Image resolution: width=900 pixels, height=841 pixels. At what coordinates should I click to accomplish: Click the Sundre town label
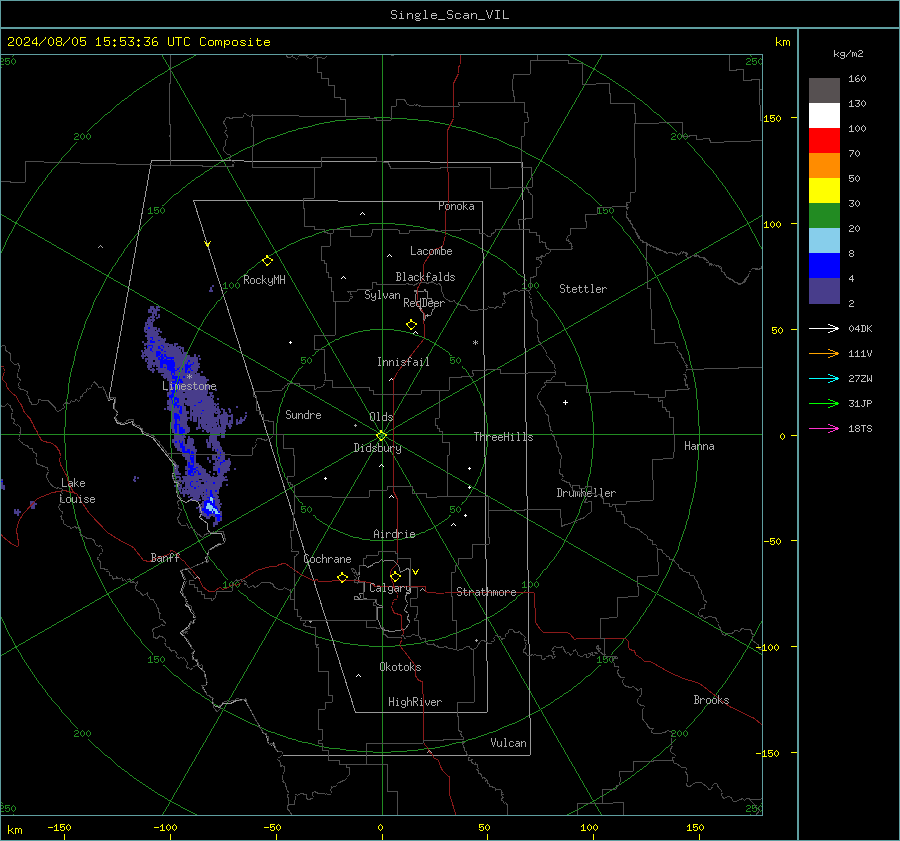(x=303, y=415)
